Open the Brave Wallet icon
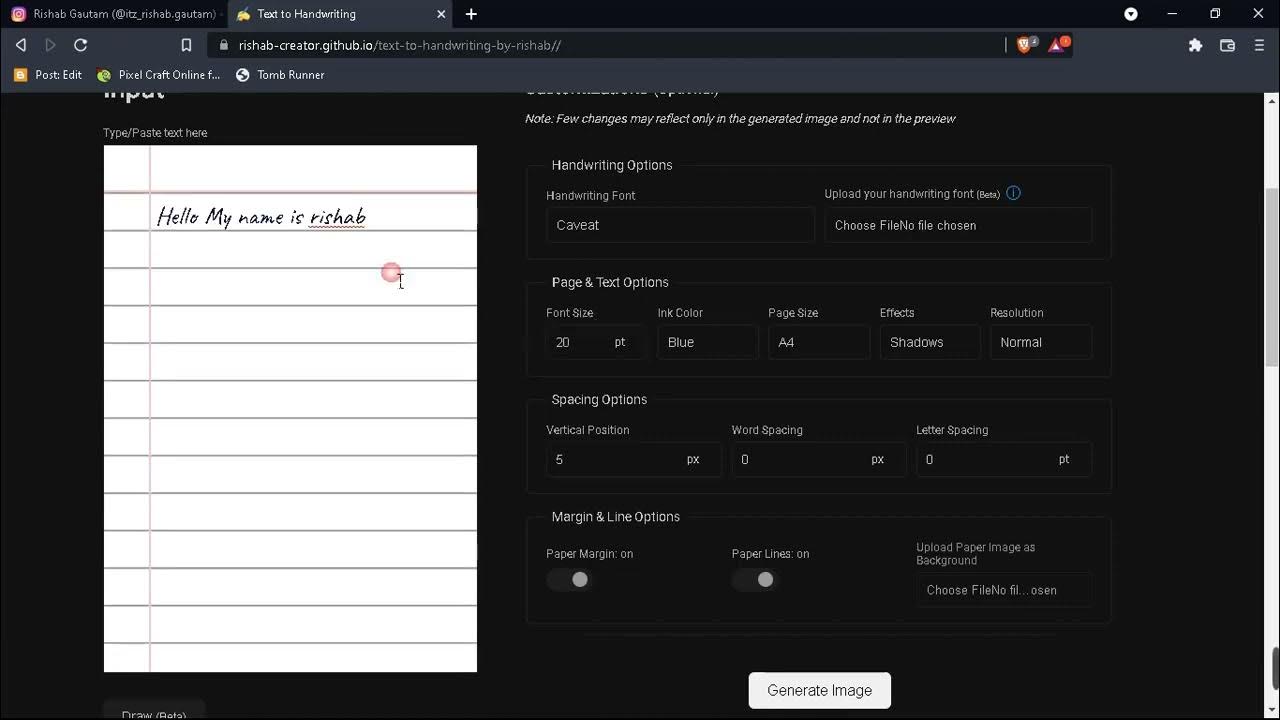1280x720 pixels. pos(1228,45)
